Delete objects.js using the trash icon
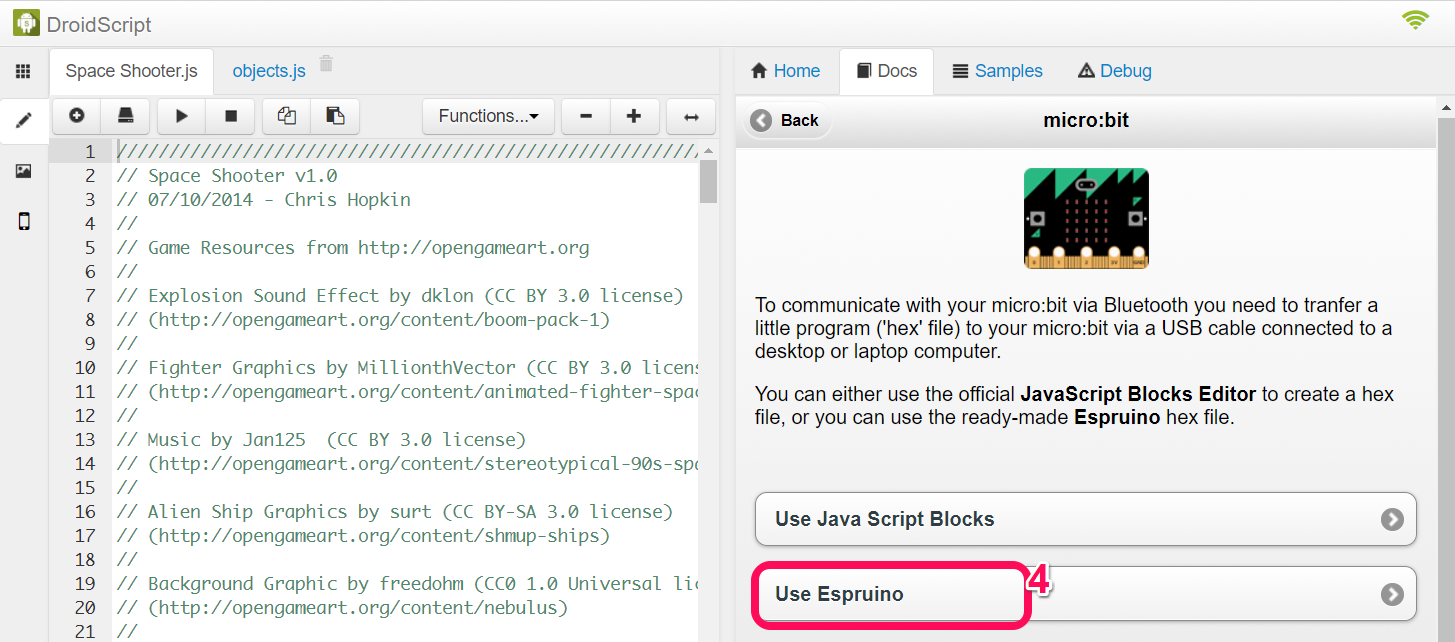This screenshot has height=642, width=1455. click(x=326, y=64)
